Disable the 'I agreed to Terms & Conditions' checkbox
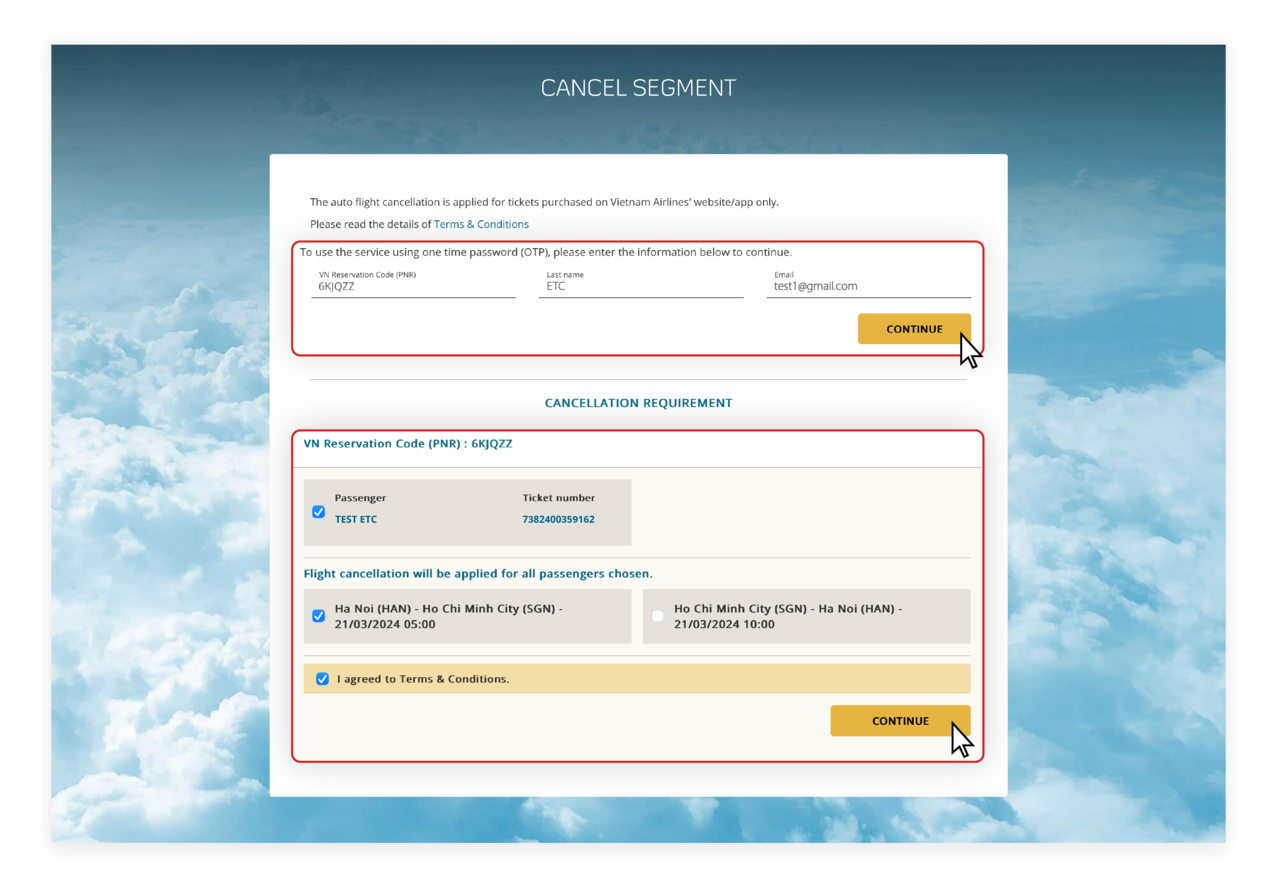 tap(321, 679)
